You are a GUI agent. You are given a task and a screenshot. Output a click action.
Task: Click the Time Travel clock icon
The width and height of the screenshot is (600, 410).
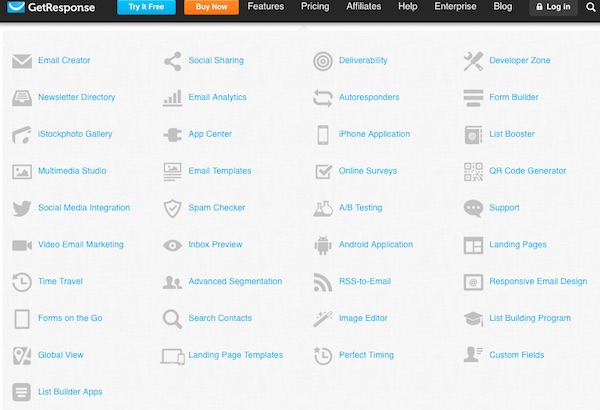(x=22, y=282)
